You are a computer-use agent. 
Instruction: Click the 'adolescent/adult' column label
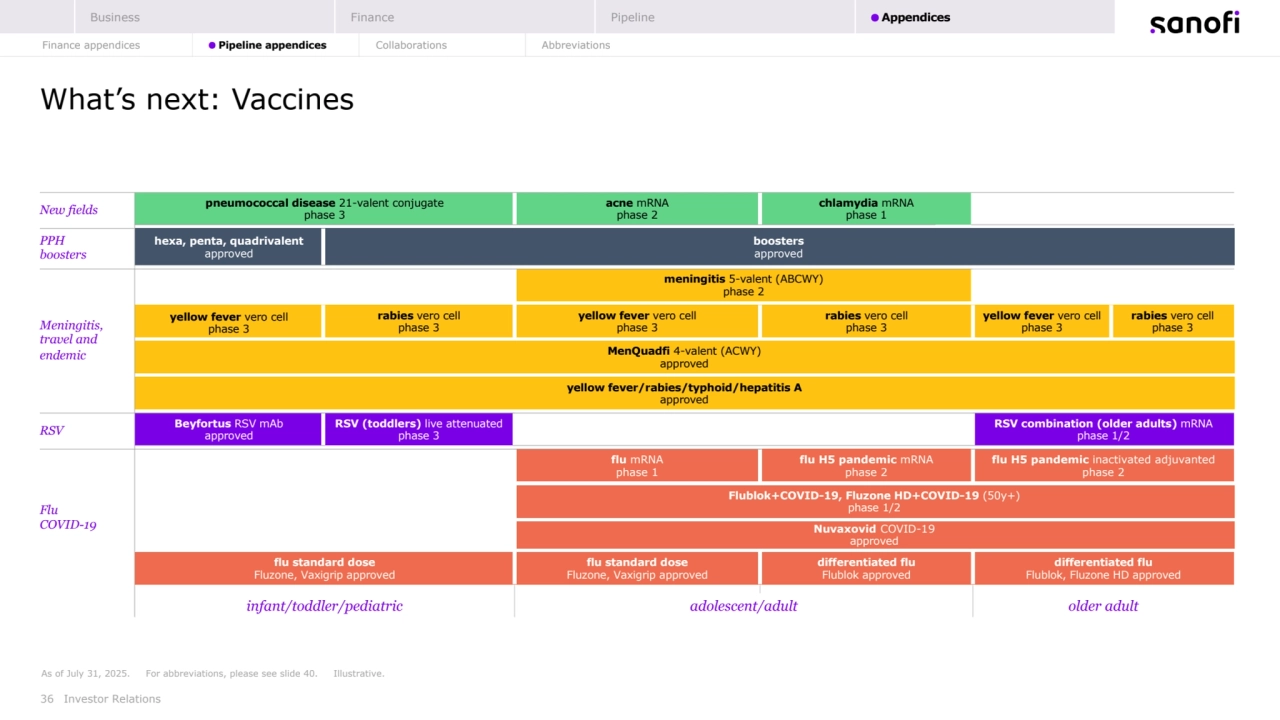coord(744,605)
